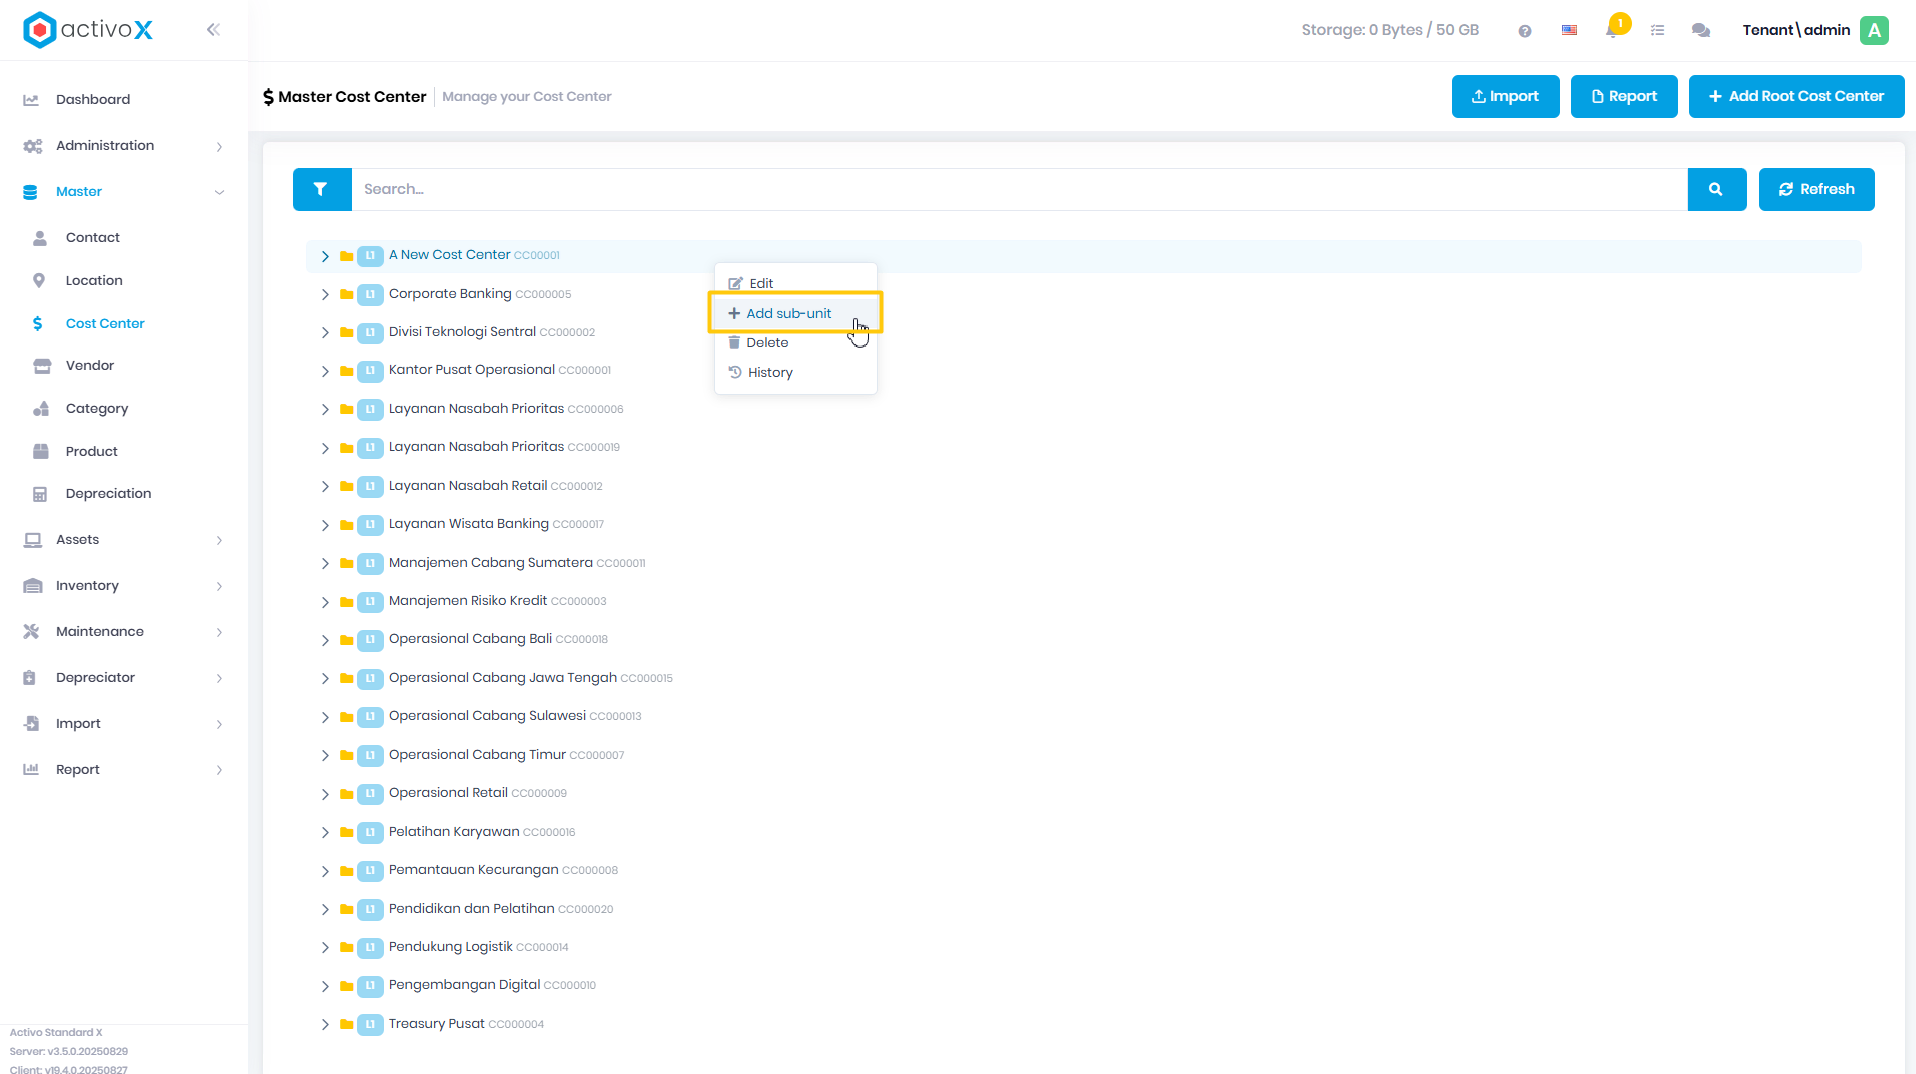Click Cost Center dollar icon

[37, 324]
